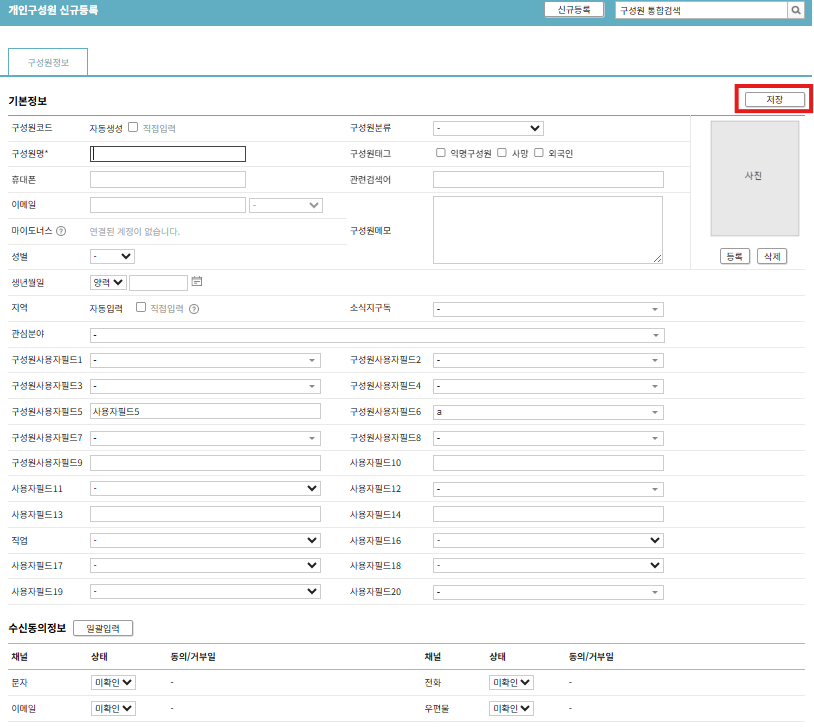Open the email domain dropdown
Screen dimensions: 814x727
pyautogui.click(x=286, y=205)
